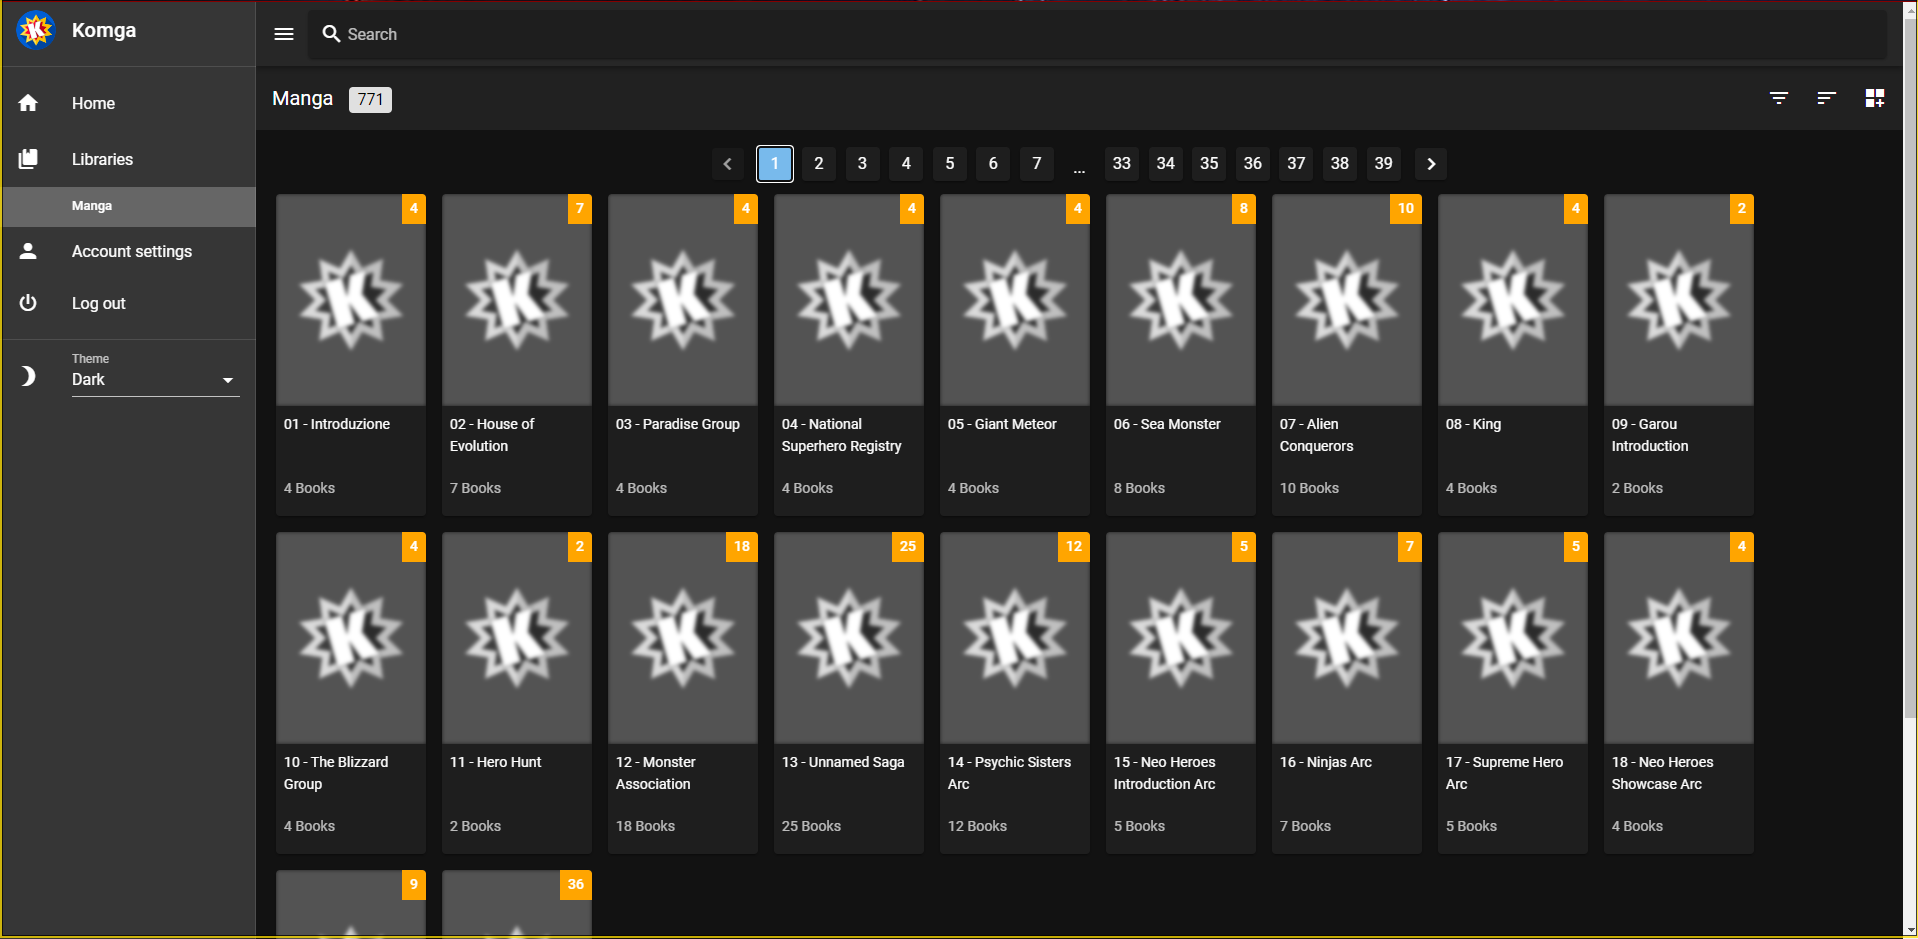Screen dimensions: 1918x939
Task: Open the filter options icon
Action: [1779, 98]
